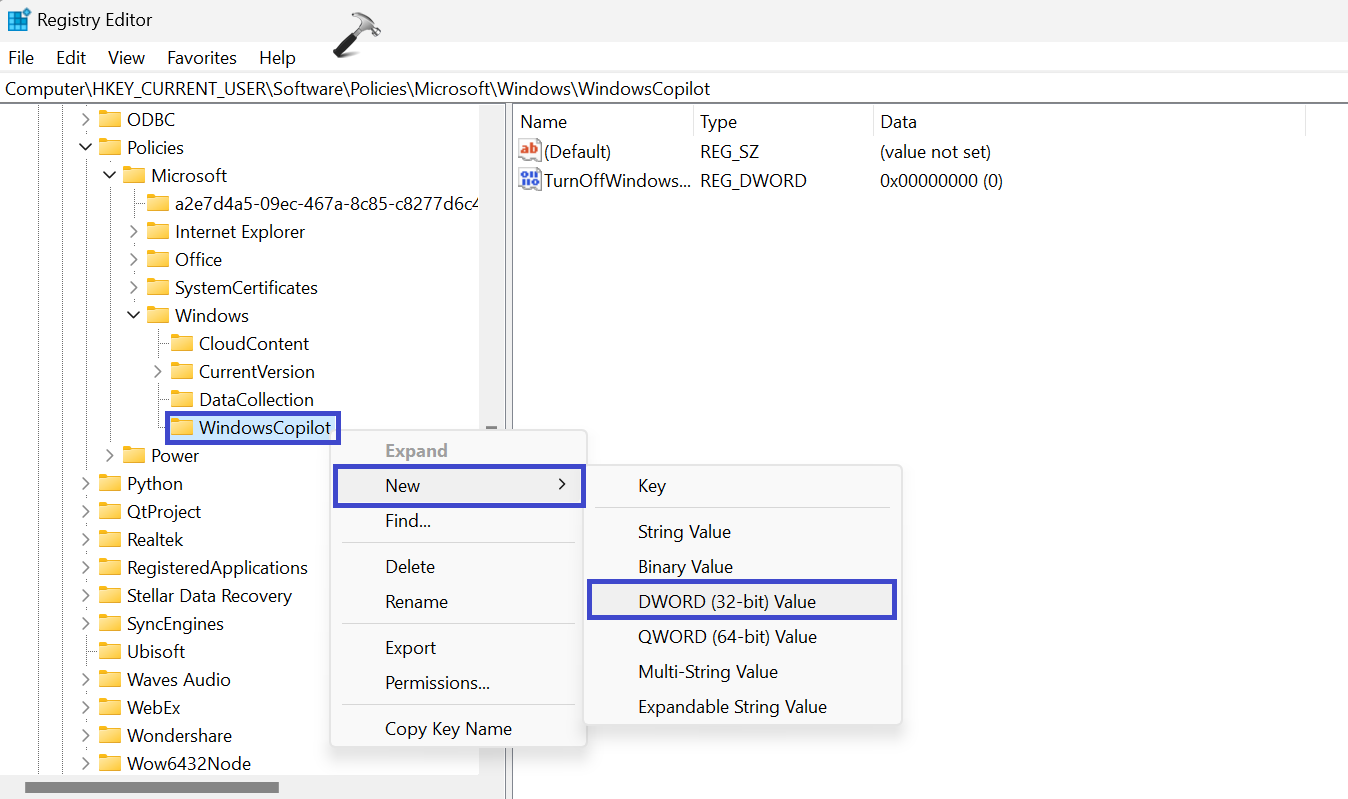
Task: Click the Stellar Data Recovery folder icon
Action: [x=110, y=596]
